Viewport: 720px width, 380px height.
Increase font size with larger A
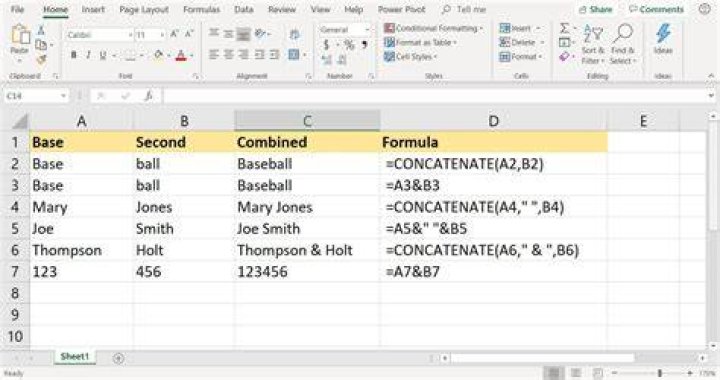coord(175,34)
